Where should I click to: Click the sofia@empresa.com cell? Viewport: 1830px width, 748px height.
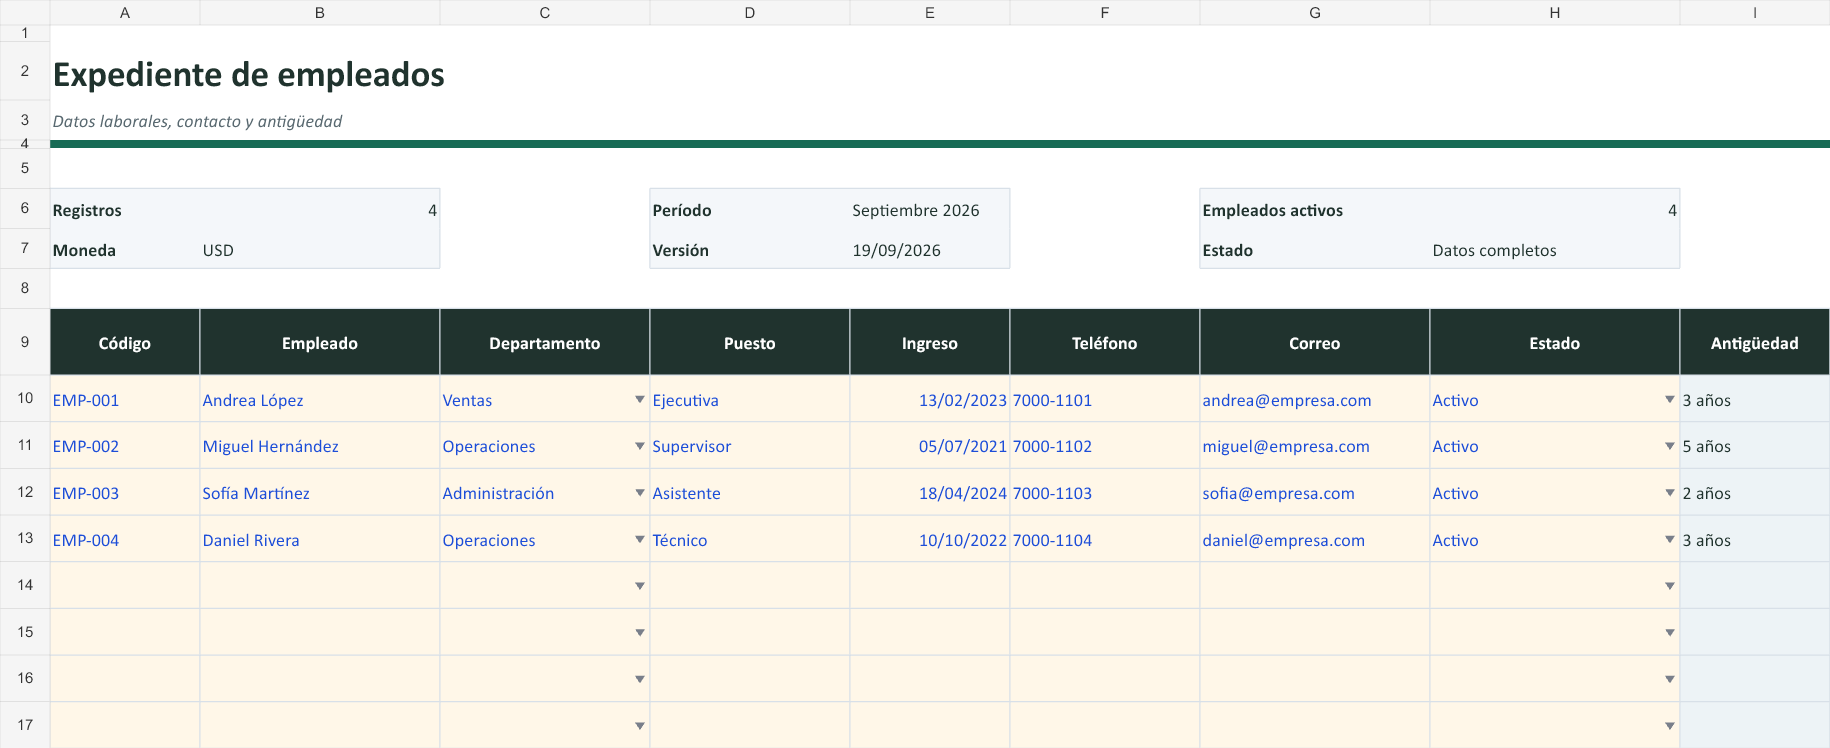[1315, 493]
